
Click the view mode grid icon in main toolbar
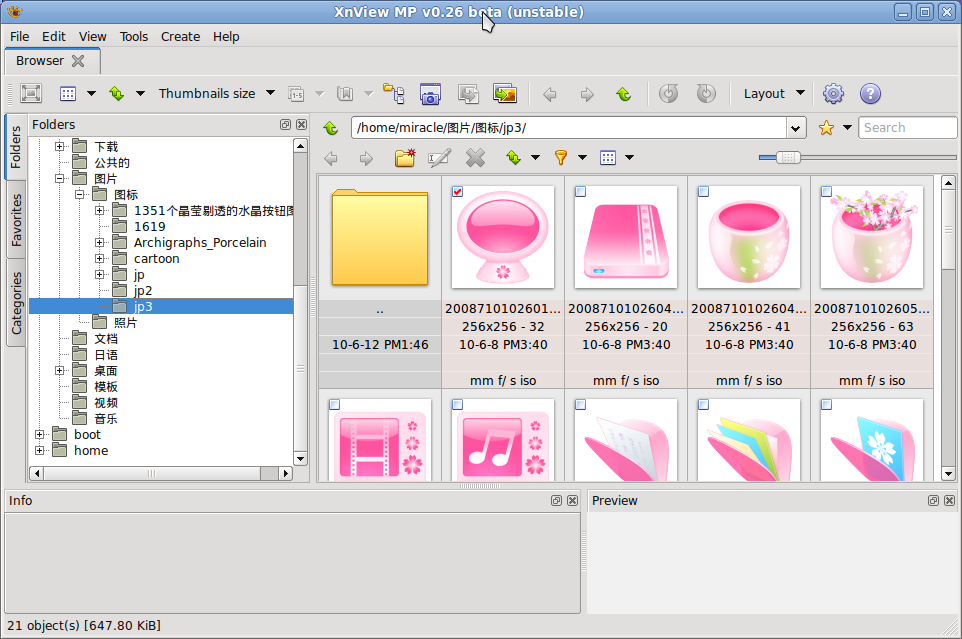point(67,93)
